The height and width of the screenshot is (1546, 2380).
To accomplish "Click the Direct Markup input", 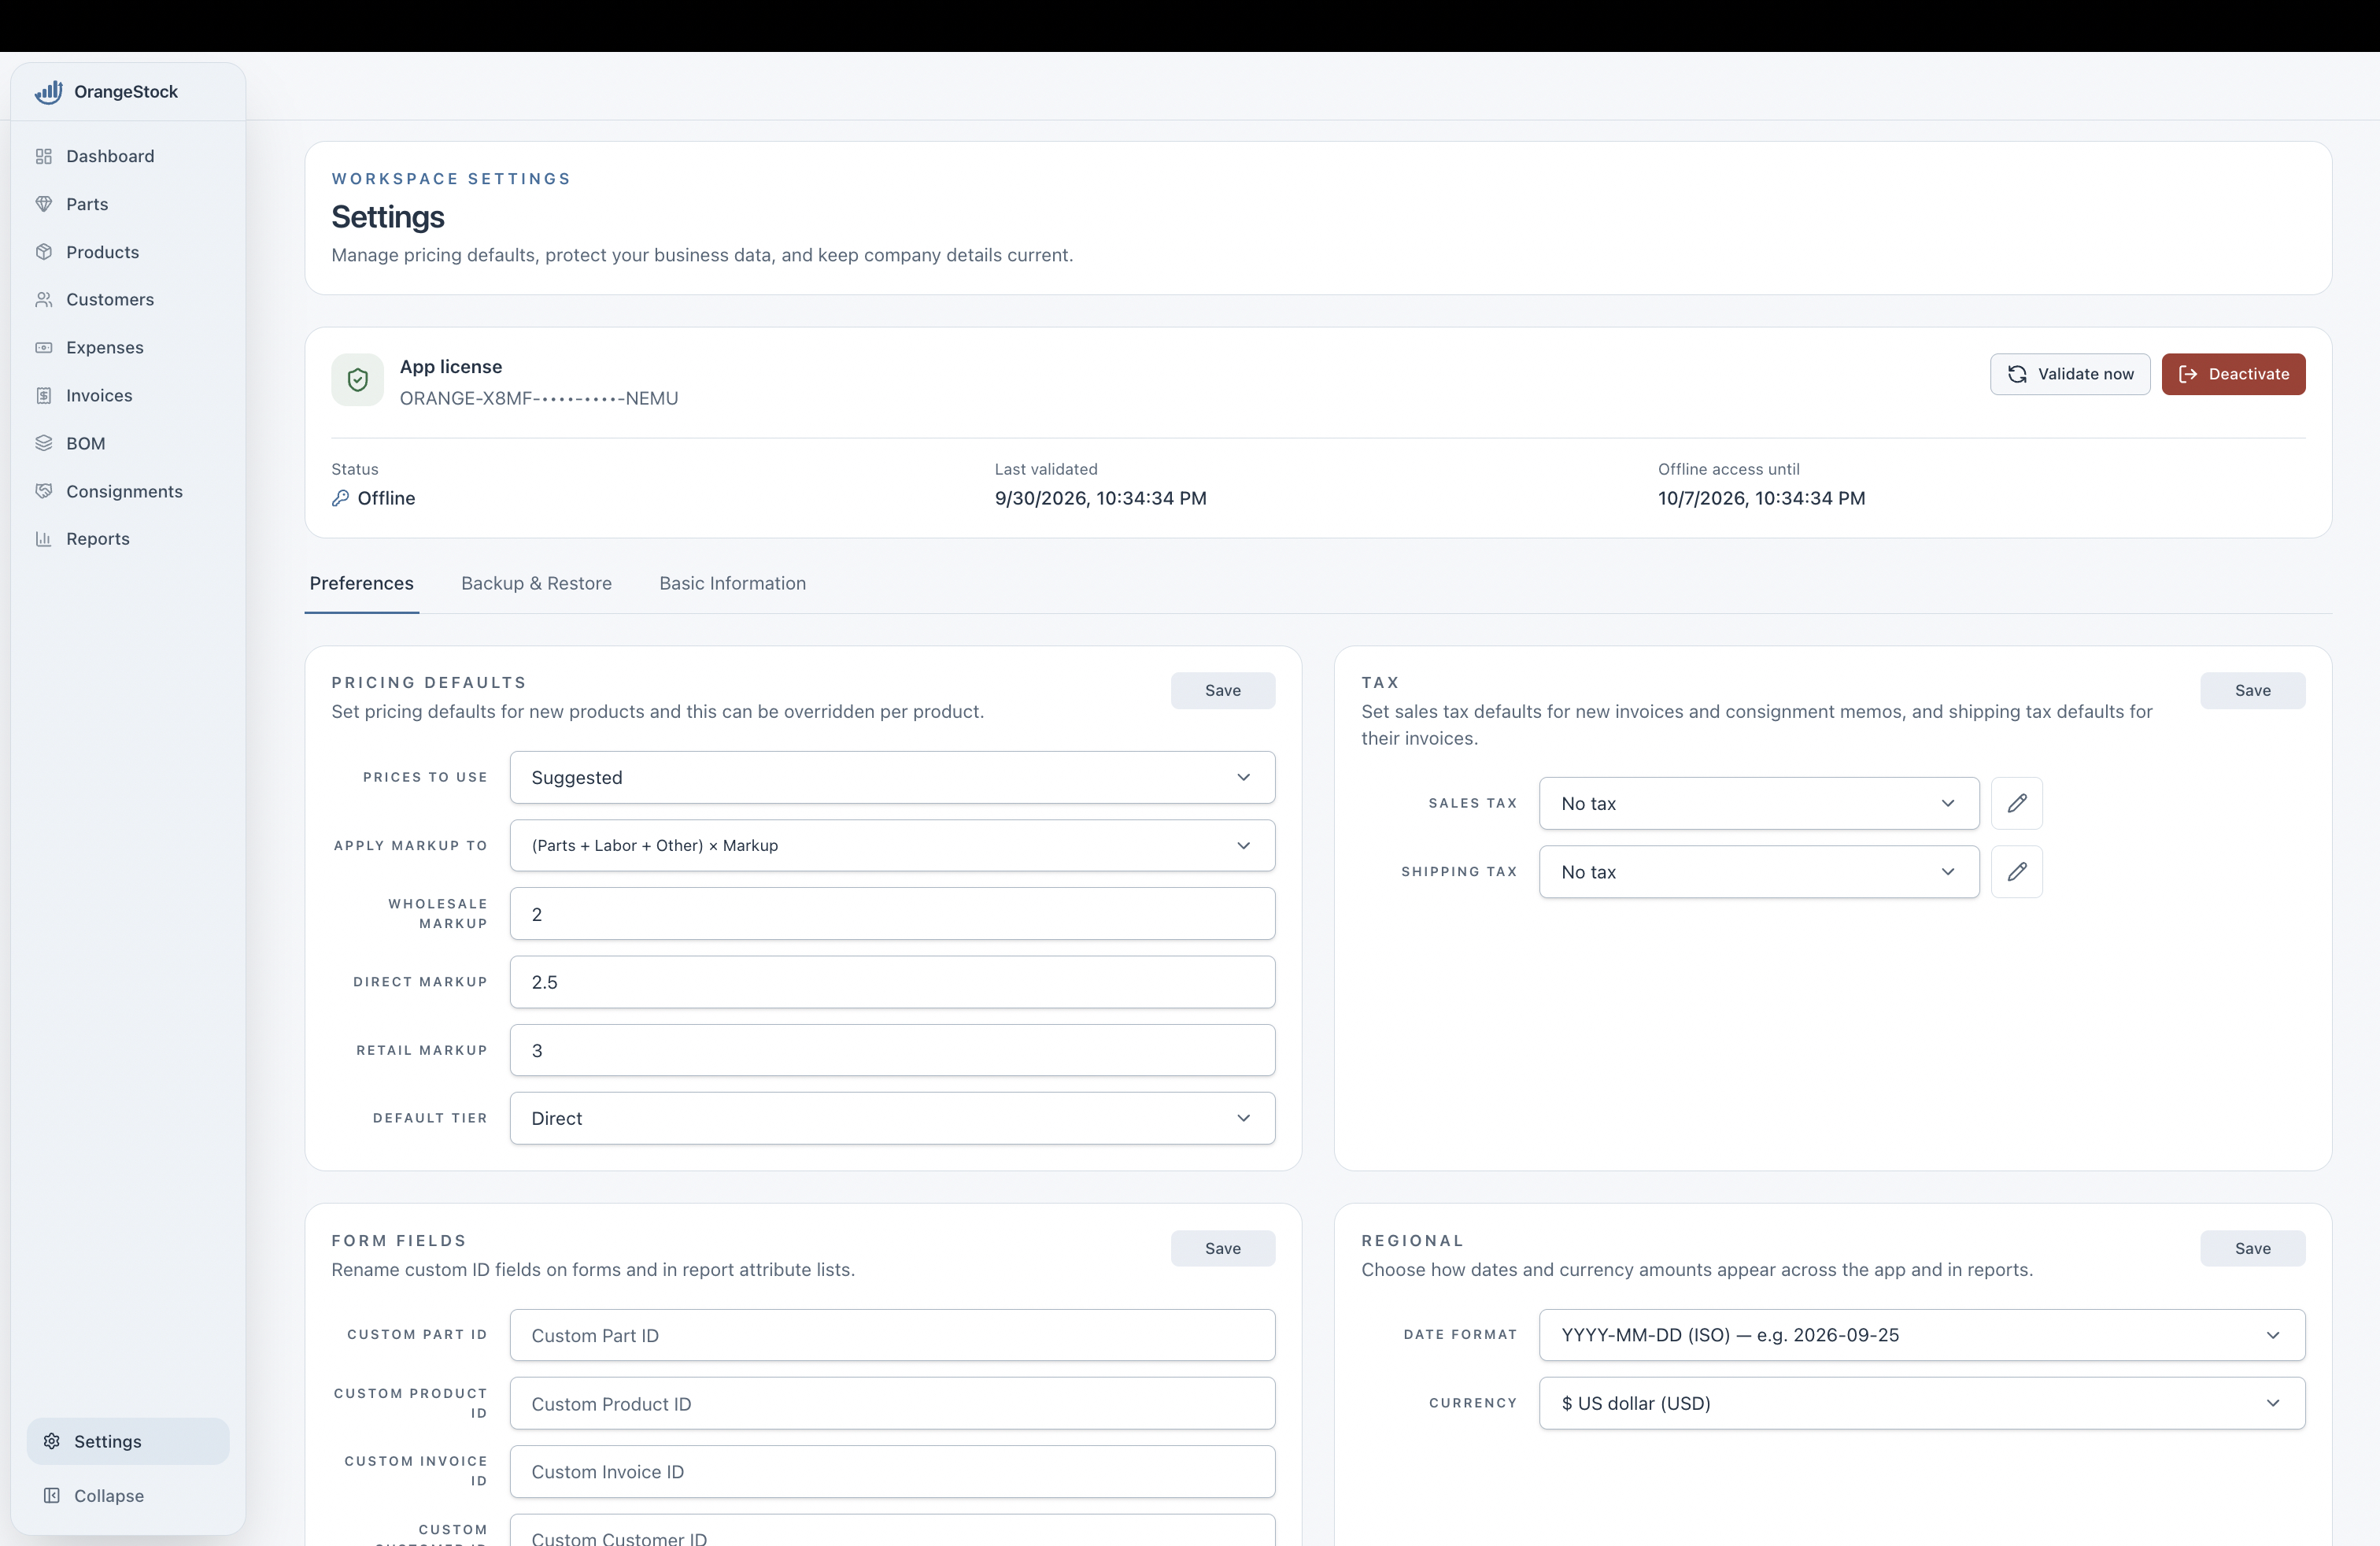I will [x=892, y=982].
